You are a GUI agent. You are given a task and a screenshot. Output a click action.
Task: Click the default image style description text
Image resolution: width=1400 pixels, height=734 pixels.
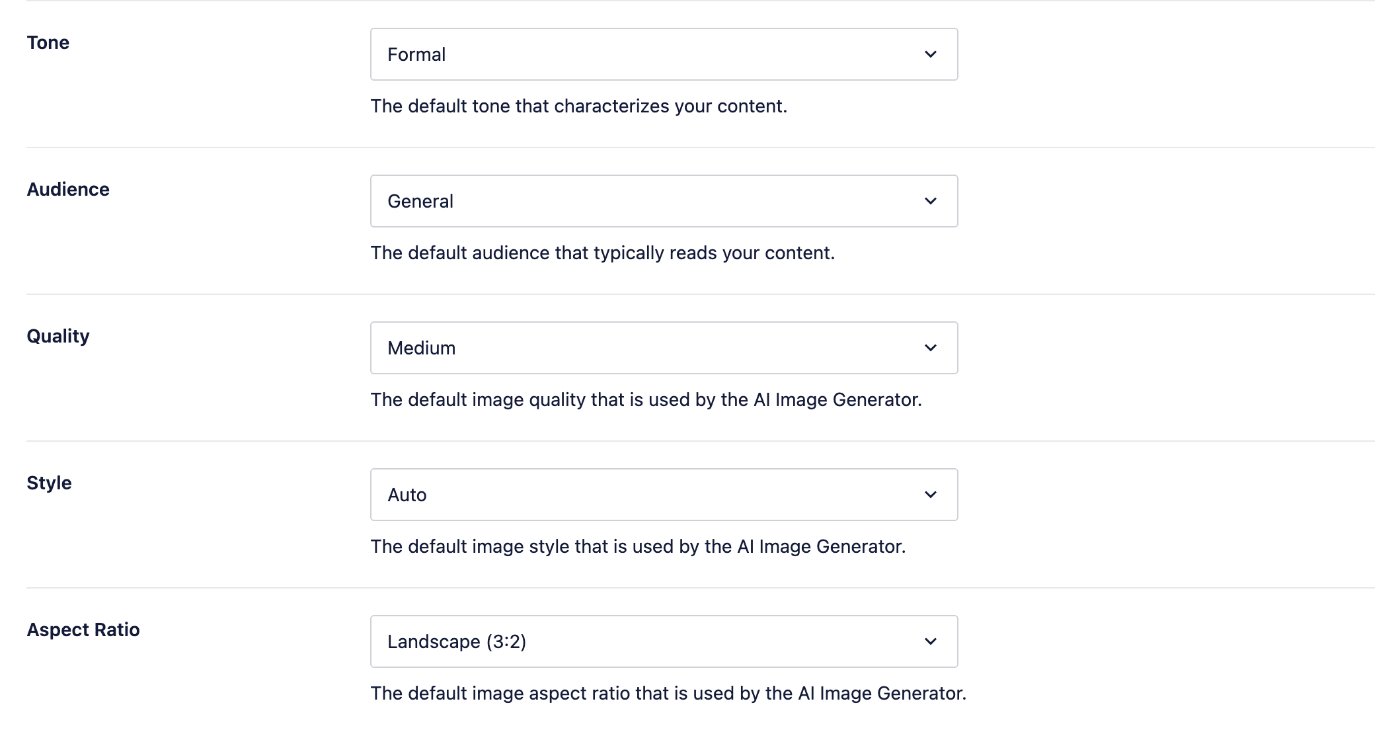[638, 547]
